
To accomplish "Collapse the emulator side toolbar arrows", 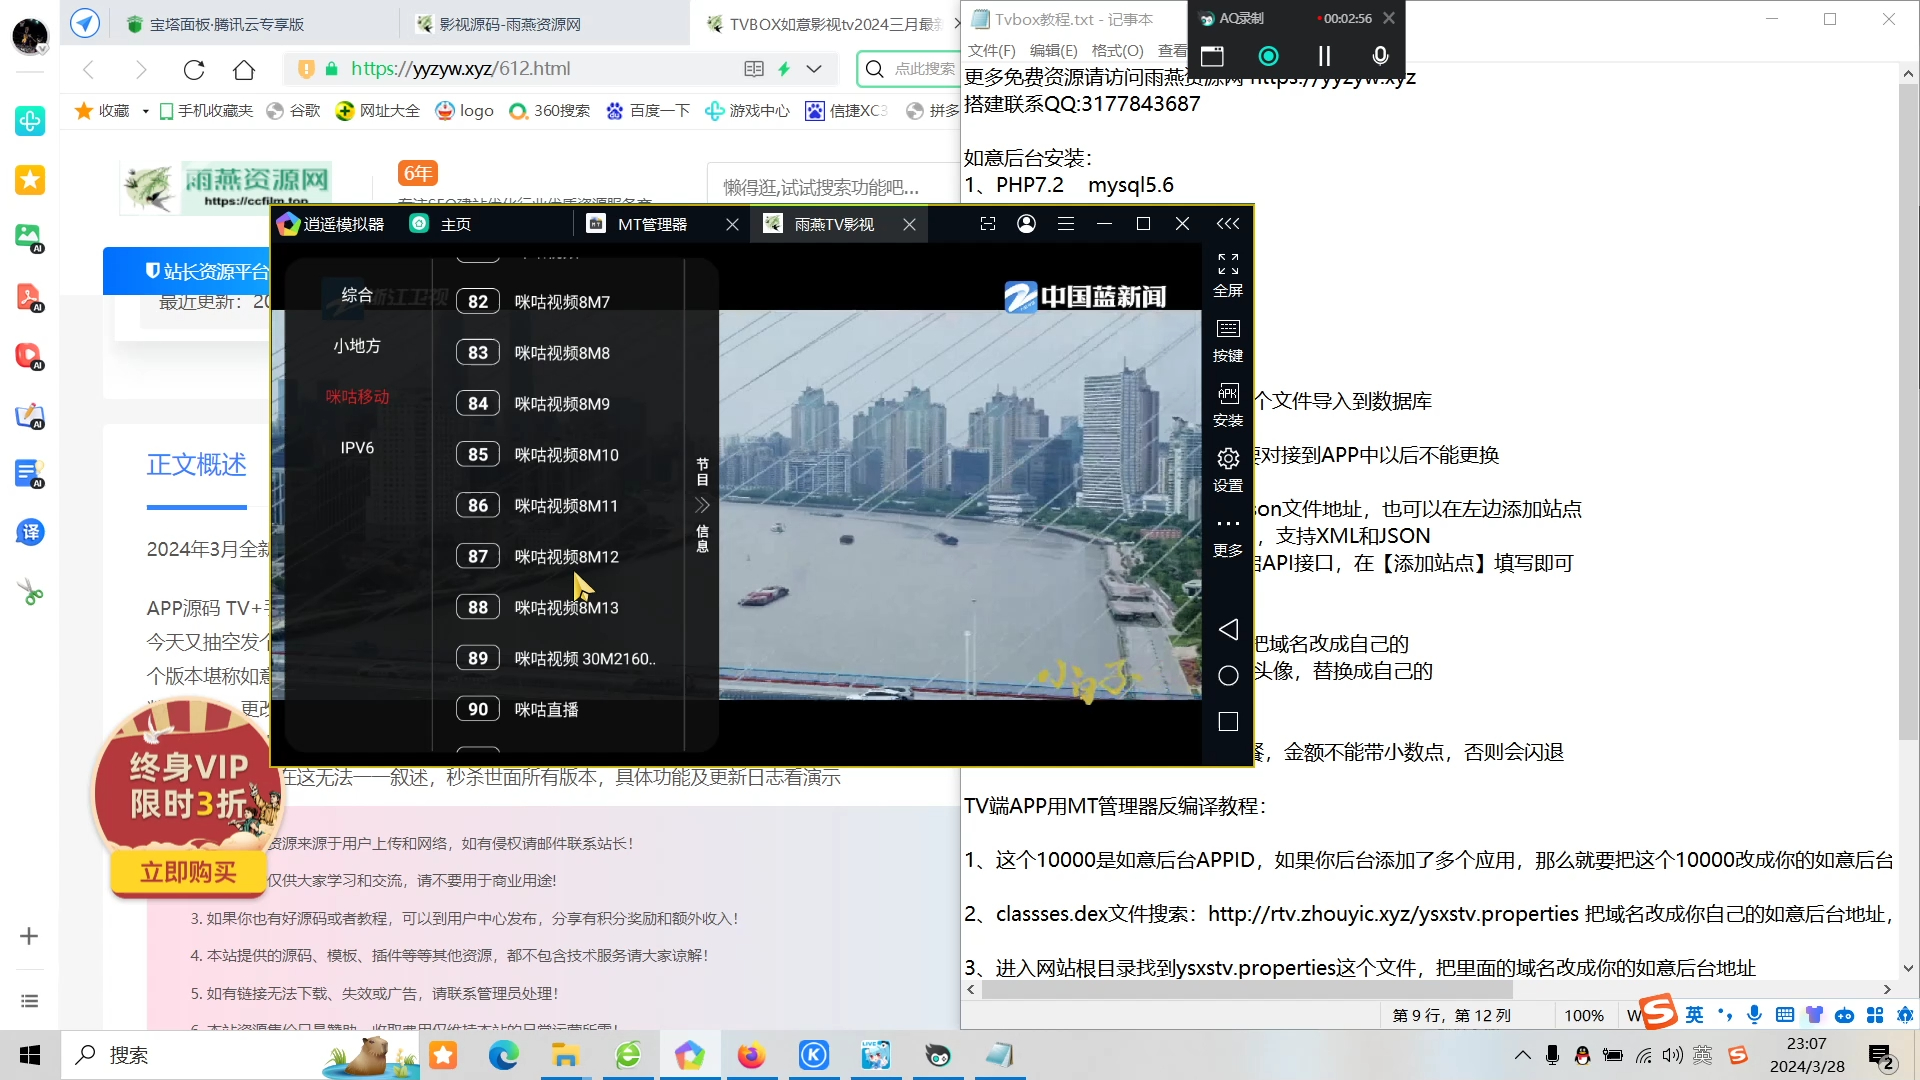I will pos(1228,224).
